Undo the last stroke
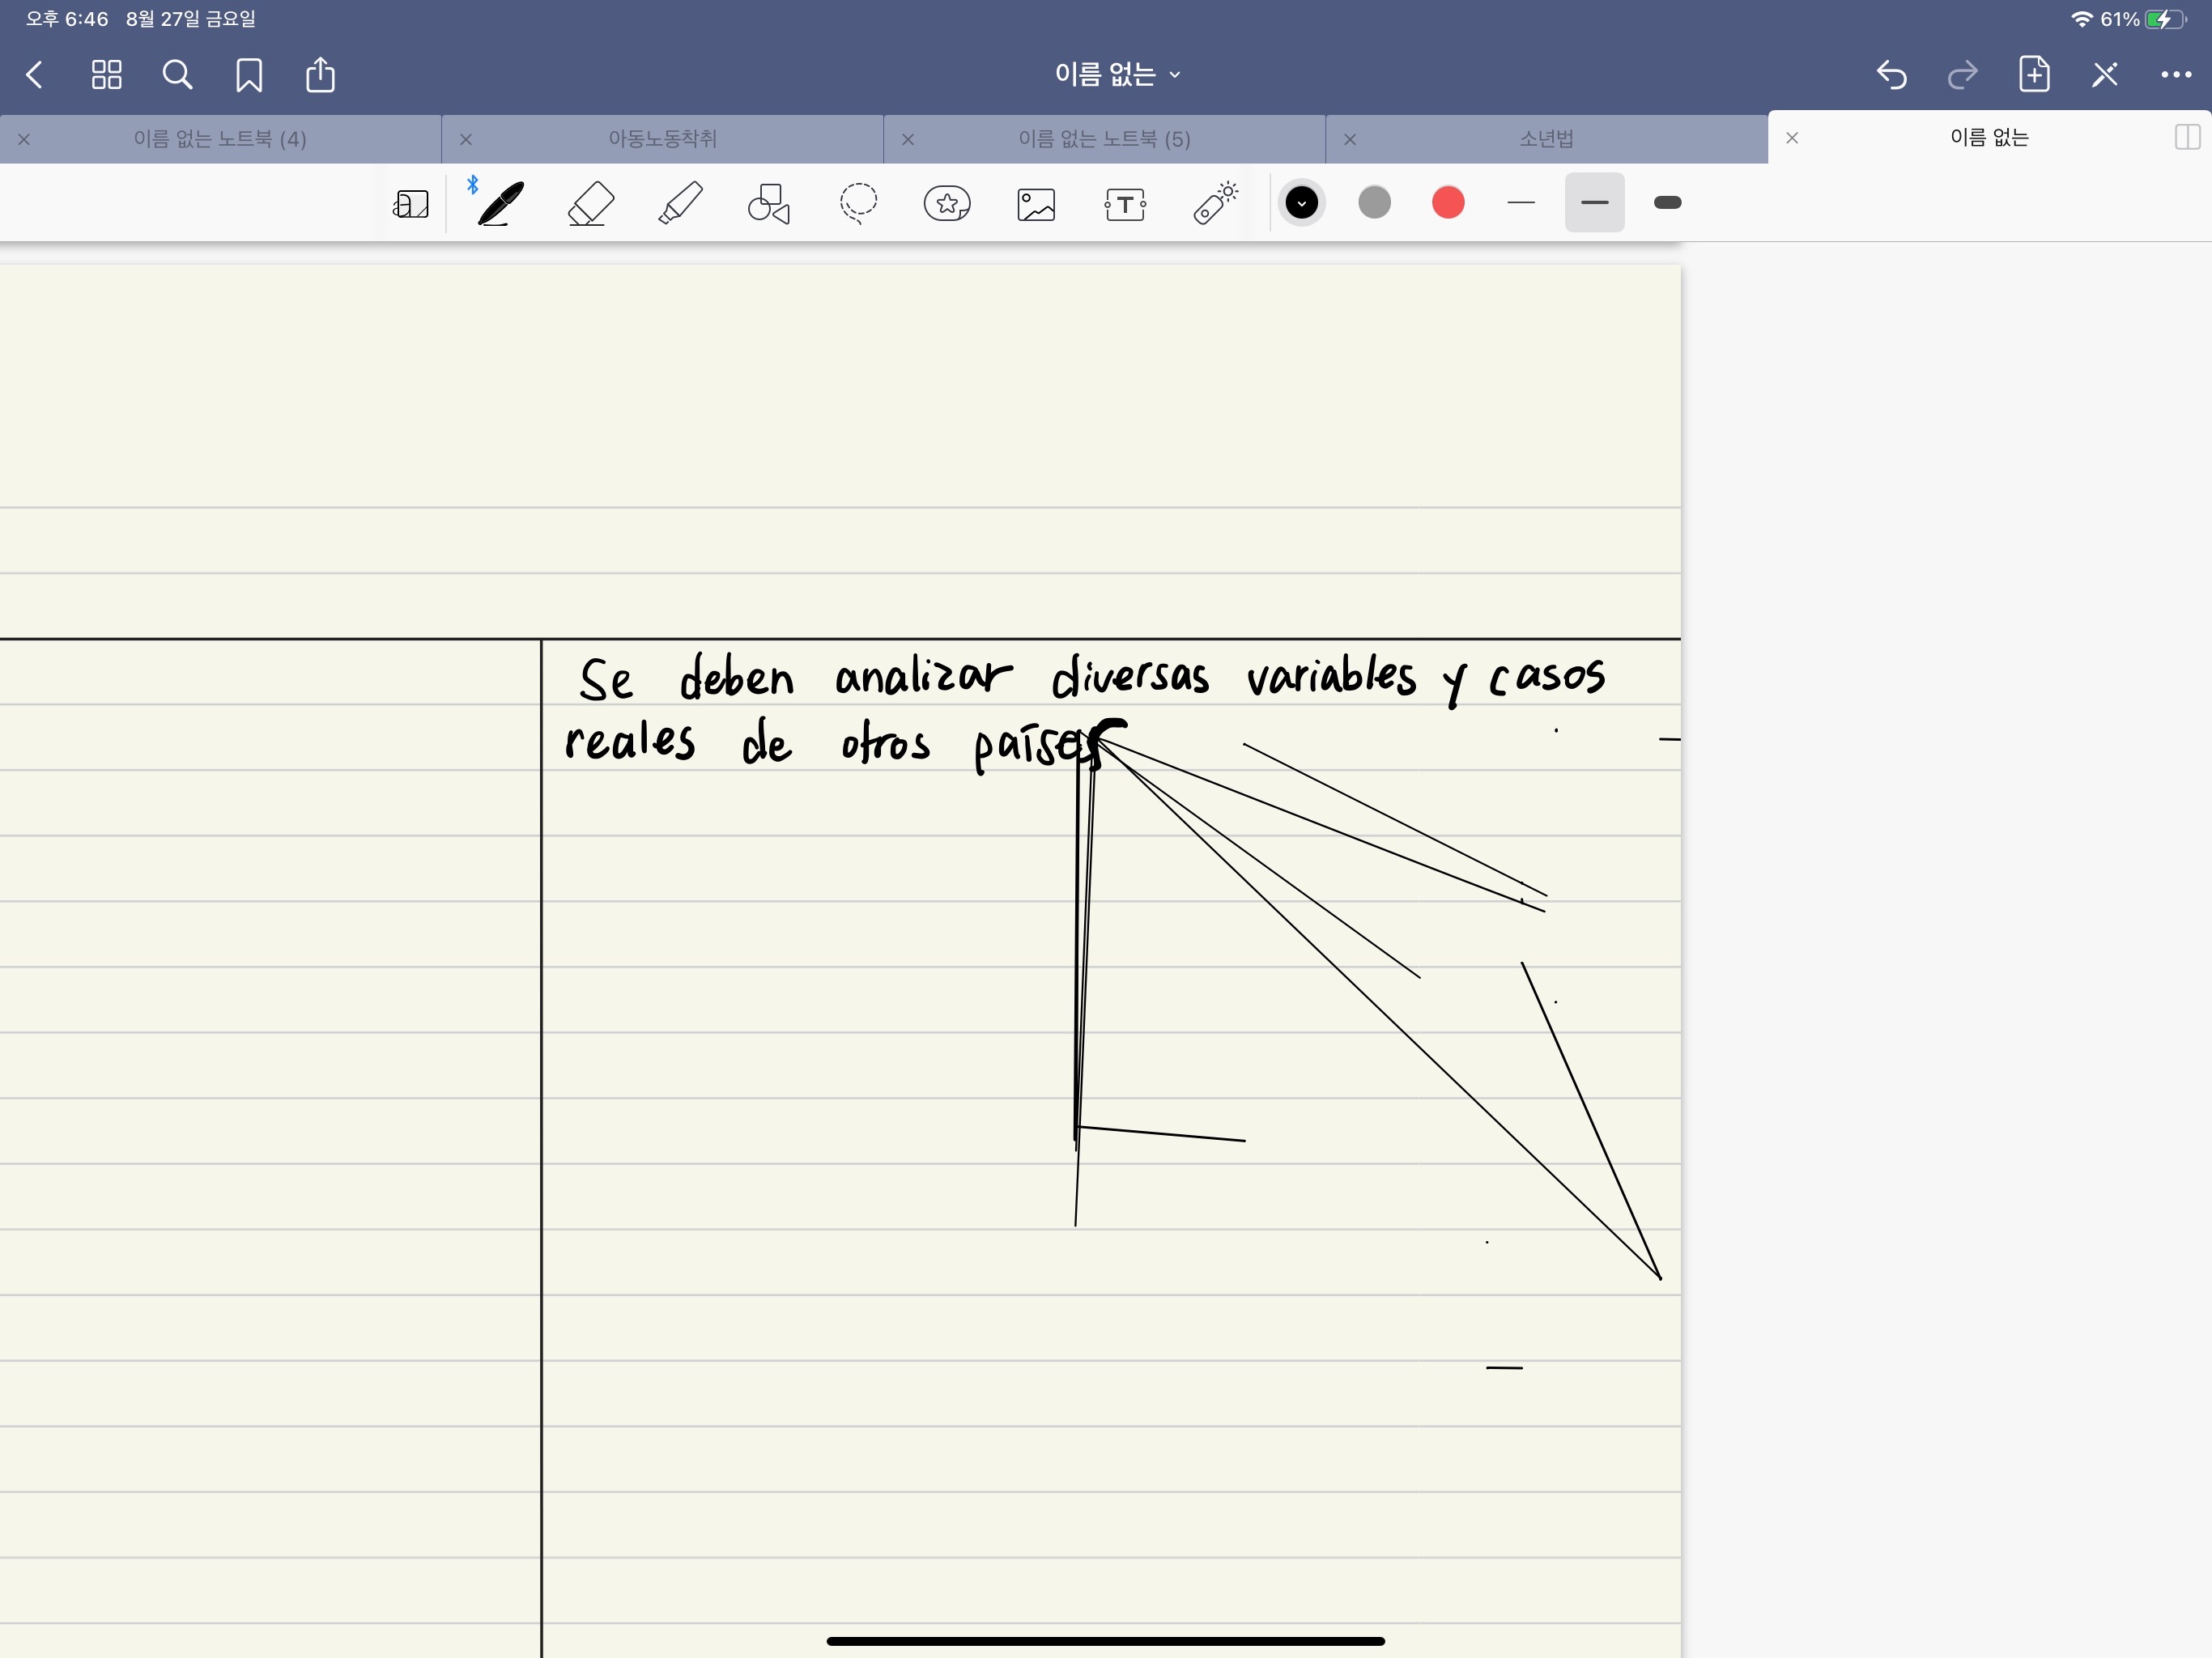2212x1658 pixels. tap(1891, 74)
